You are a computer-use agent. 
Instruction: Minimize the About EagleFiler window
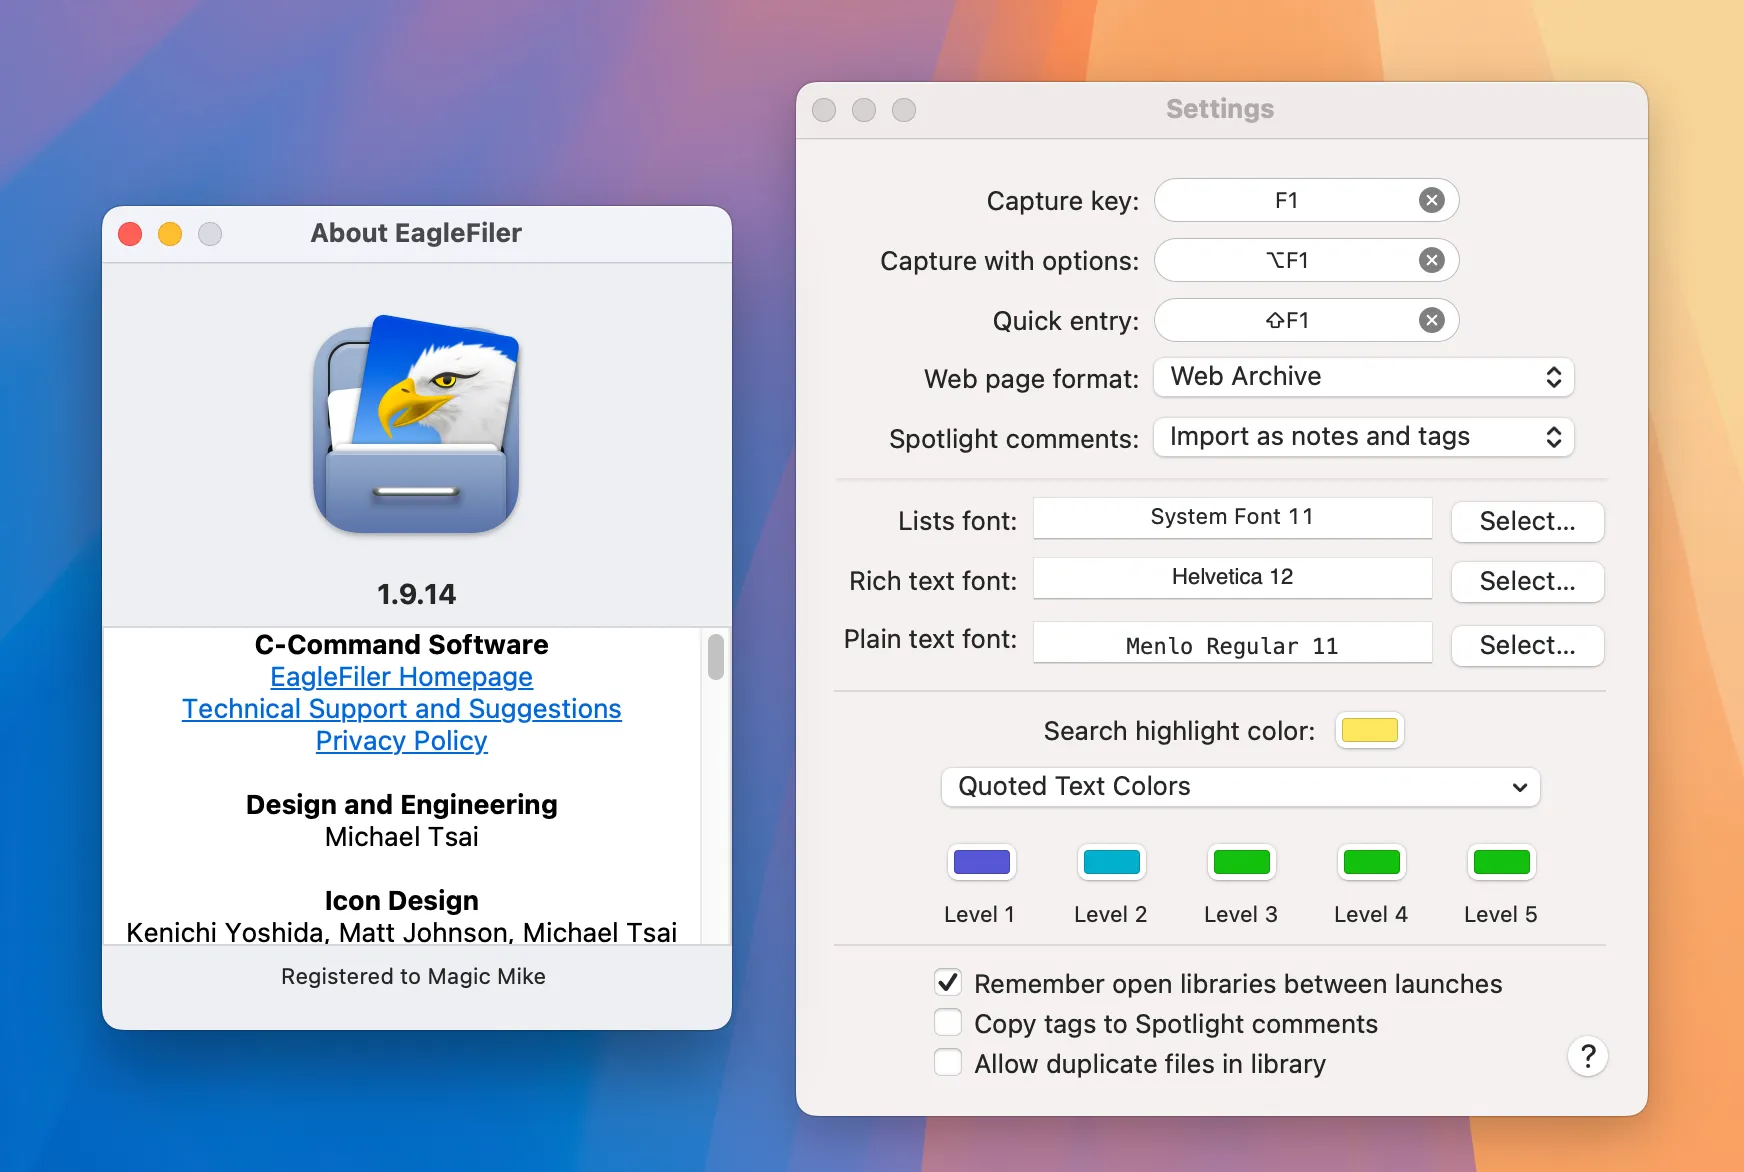tap(170, 234)
